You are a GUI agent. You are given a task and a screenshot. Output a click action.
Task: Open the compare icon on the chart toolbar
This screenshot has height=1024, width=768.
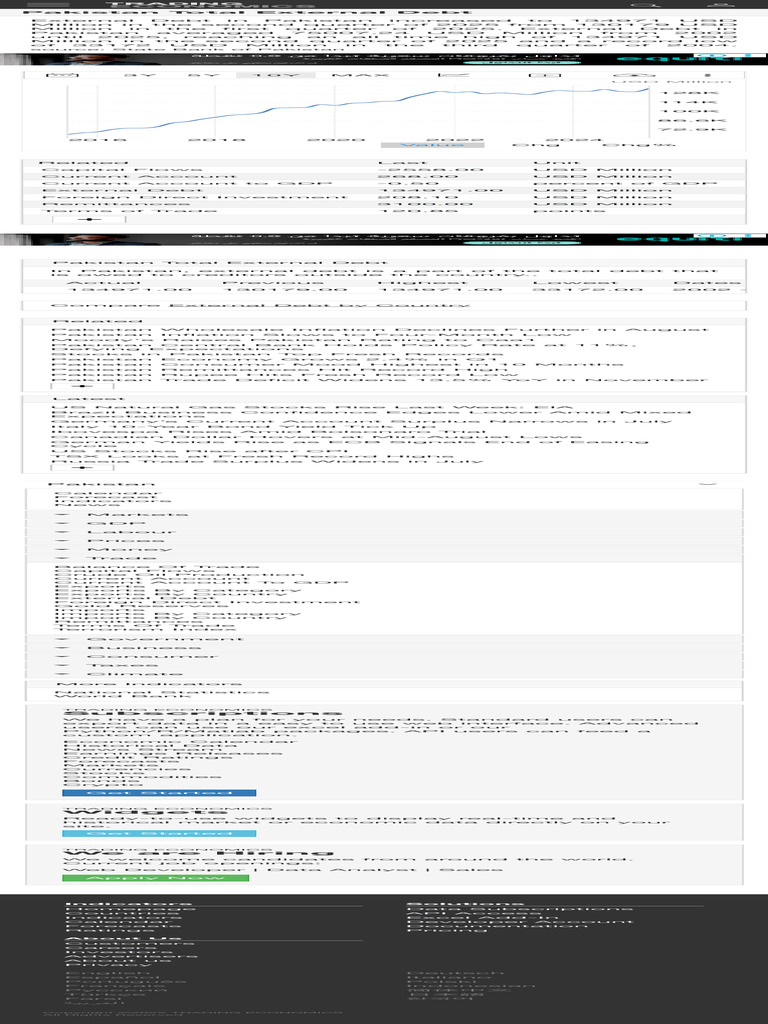pos(544,75)
